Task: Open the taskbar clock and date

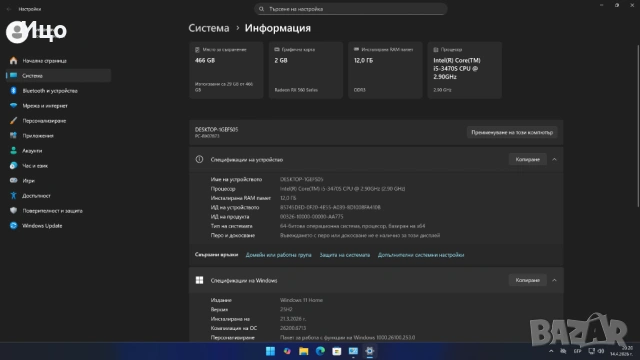Action: (x=621, y=351)
